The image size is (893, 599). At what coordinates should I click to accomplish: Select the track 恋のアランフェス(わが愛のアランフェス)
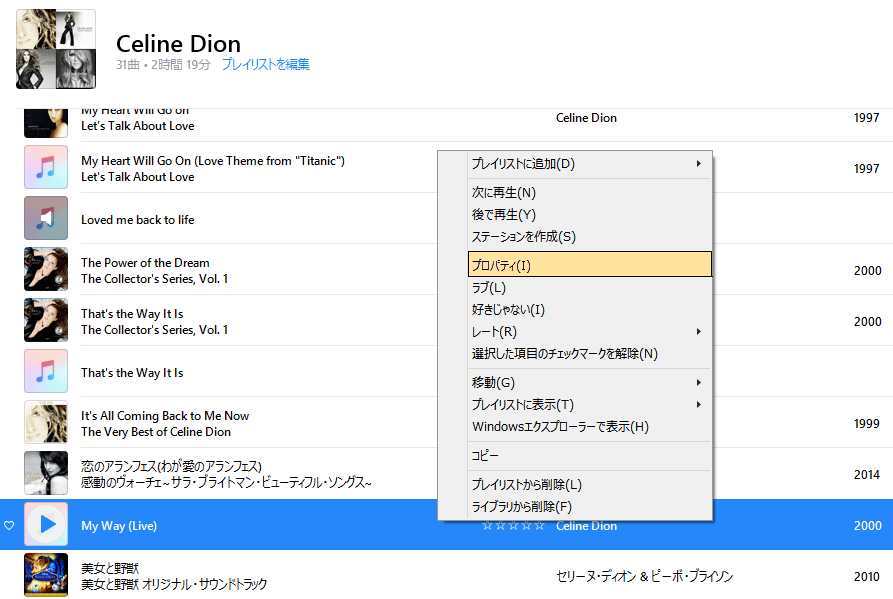(x=171, y=466)
